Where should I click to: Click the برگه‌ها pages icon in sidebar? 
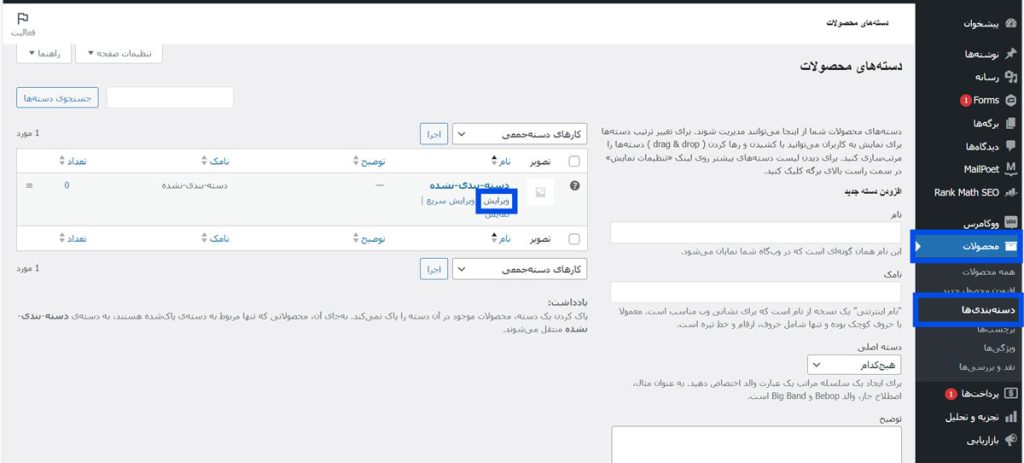point(1011,123)
